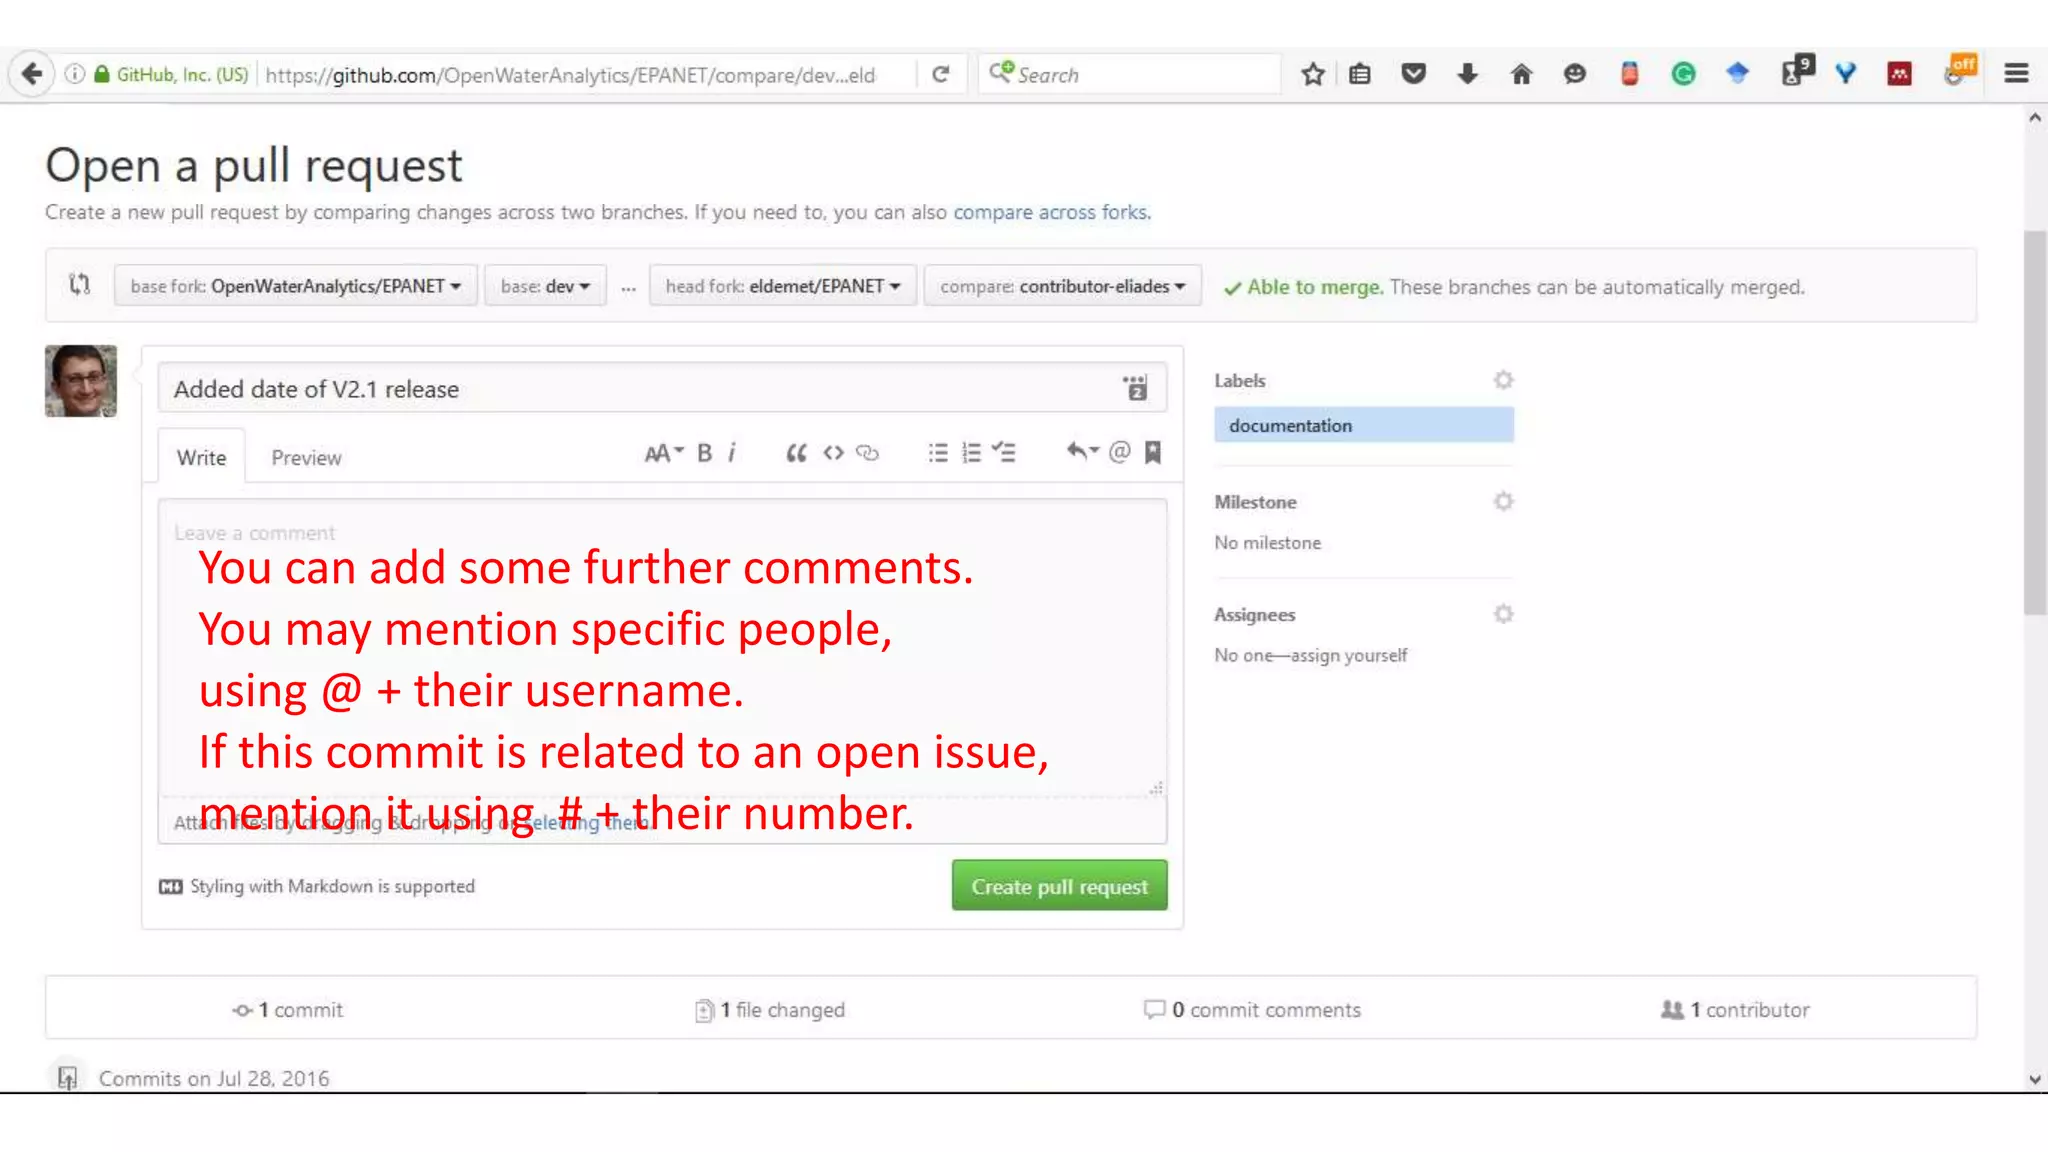Image resolution: width=2048 pixels, height=1152 pixels.
Task: Apply bold formatting with the B icon
Action: click(705, 453)
